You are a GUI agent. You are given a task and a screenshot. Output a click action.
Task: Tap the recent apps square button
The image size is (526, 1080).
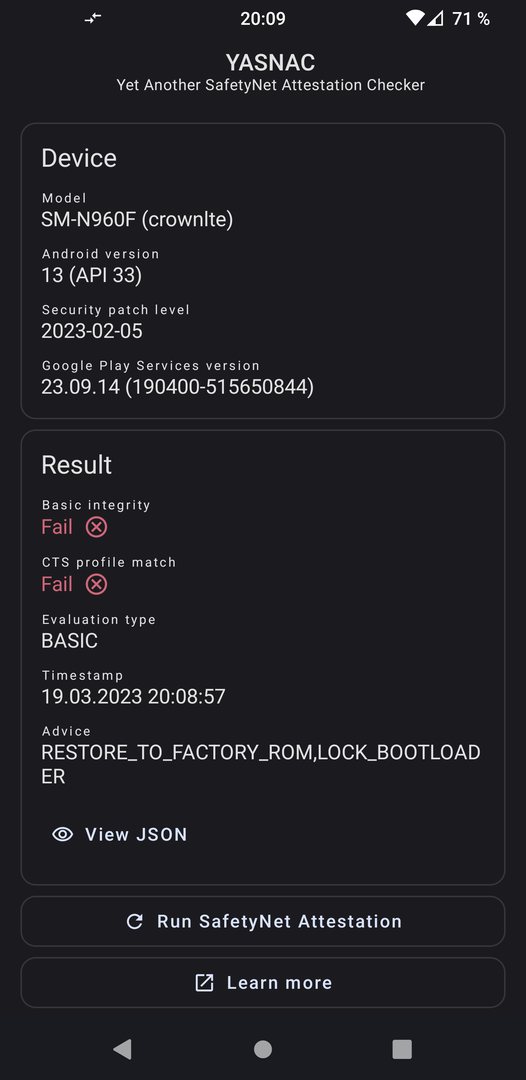[x=402, y=1049]
